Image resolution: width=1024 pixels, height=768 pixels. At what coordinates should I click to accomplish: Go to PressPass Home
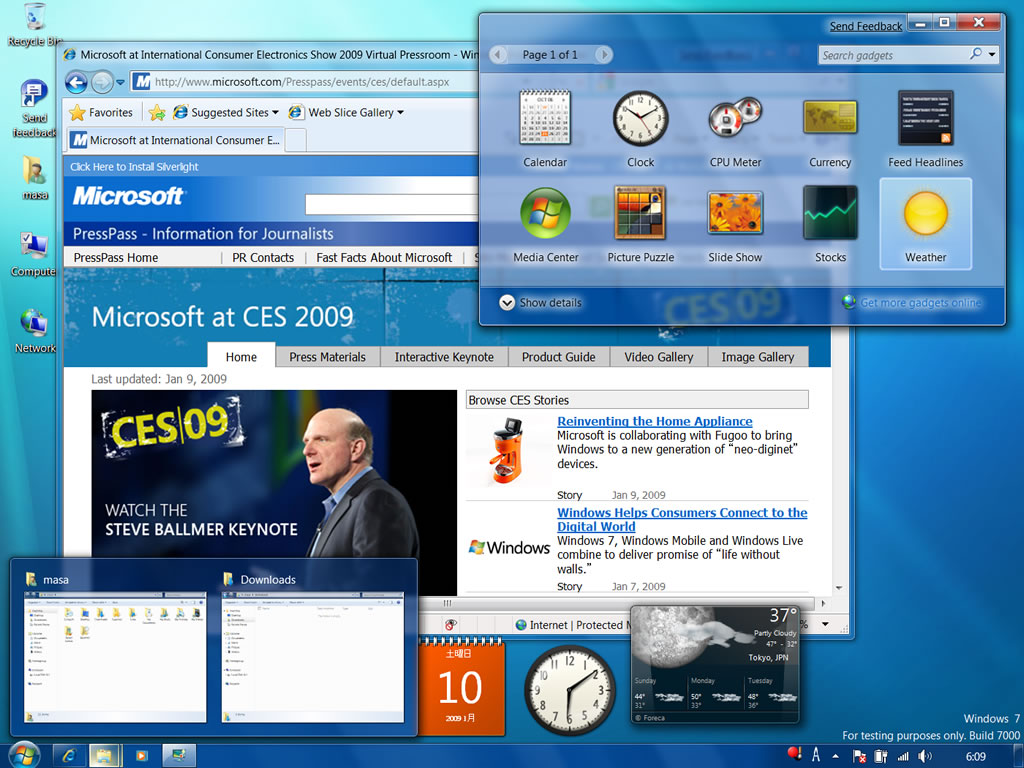pos(116,257)
